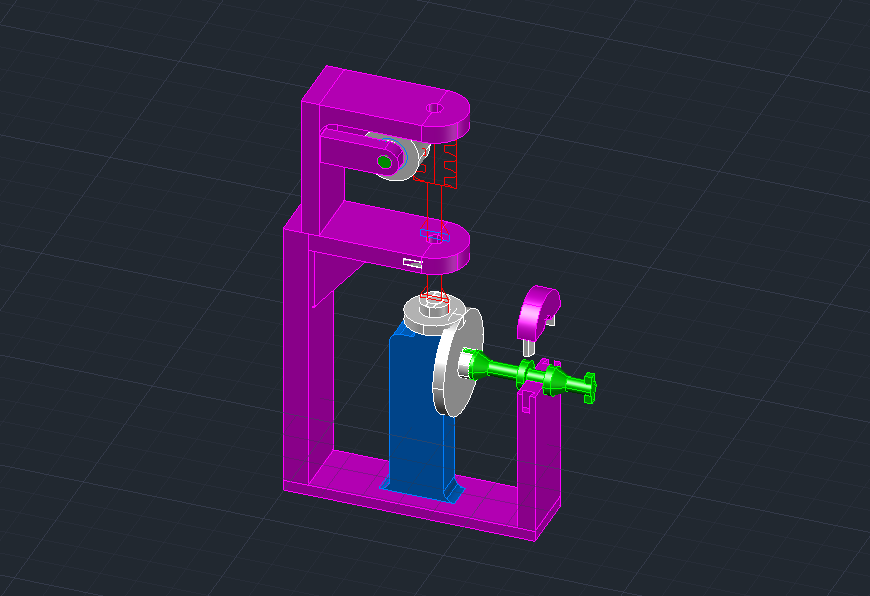Click the gray hub atop the blue column
Viewport: 870px width, 596px height.
[425, 311]
